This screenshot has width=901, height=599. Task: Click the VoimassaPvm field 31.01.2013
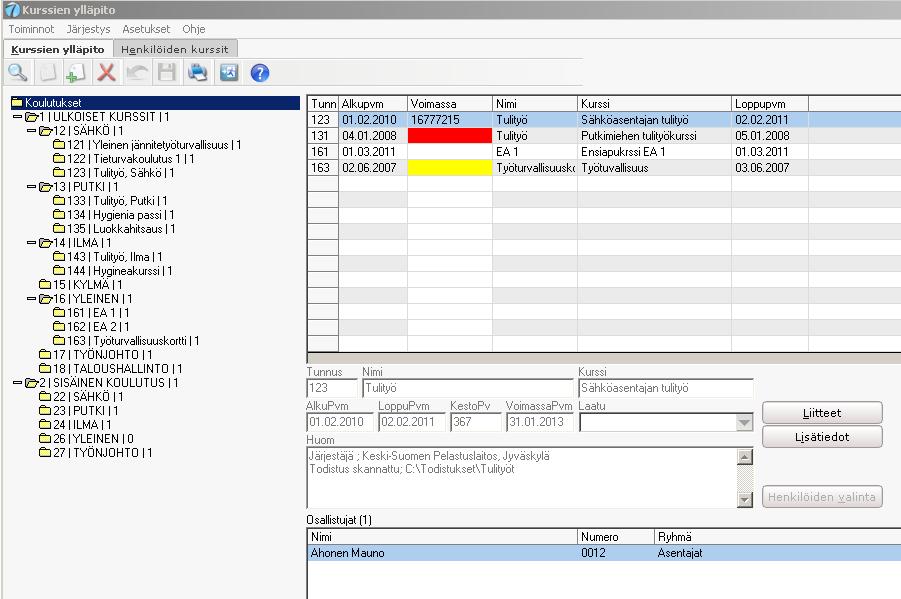[x=539, y=422]
